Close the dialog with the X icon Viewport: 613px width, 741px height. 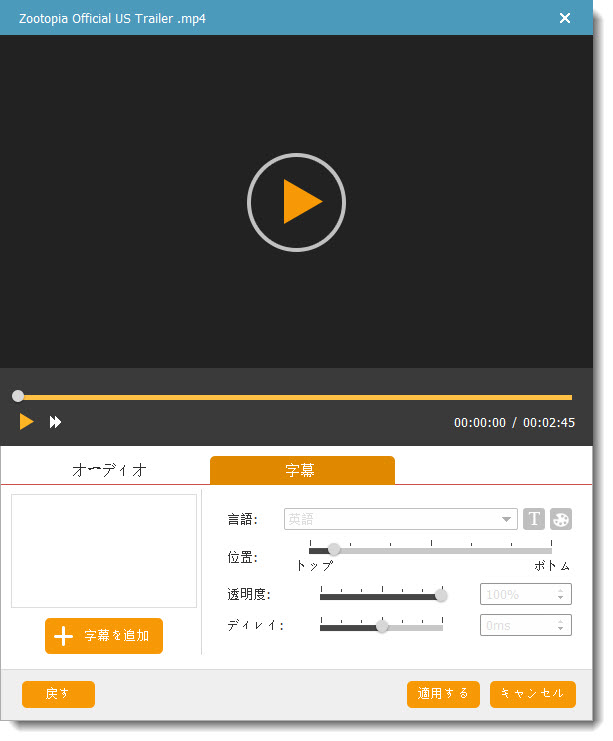click(x=565, y=18)
